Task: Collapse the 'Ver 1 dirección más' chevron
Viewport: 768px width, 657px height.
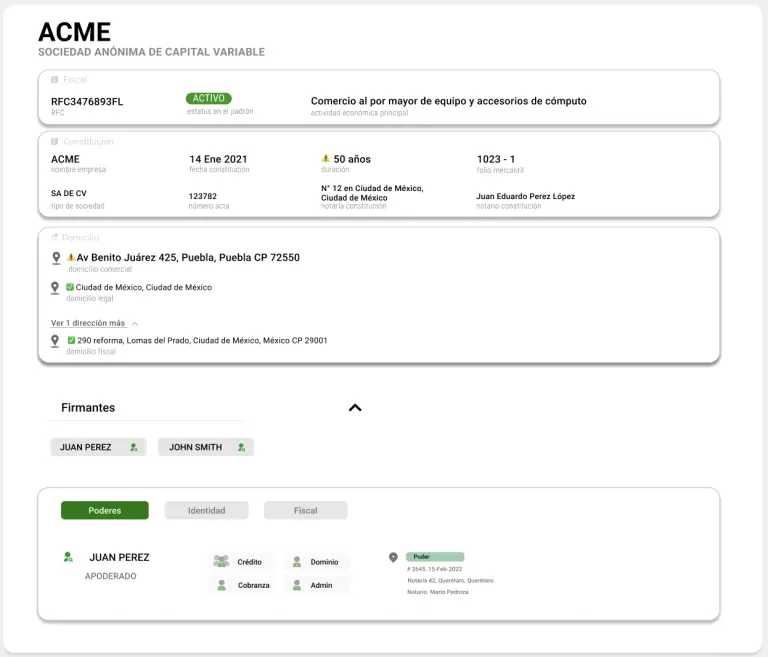Action: (x=135, y=324)
